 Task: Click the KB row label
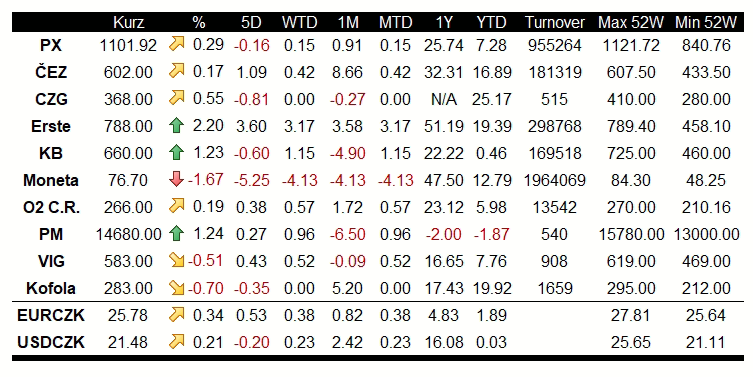pos(51,153)
